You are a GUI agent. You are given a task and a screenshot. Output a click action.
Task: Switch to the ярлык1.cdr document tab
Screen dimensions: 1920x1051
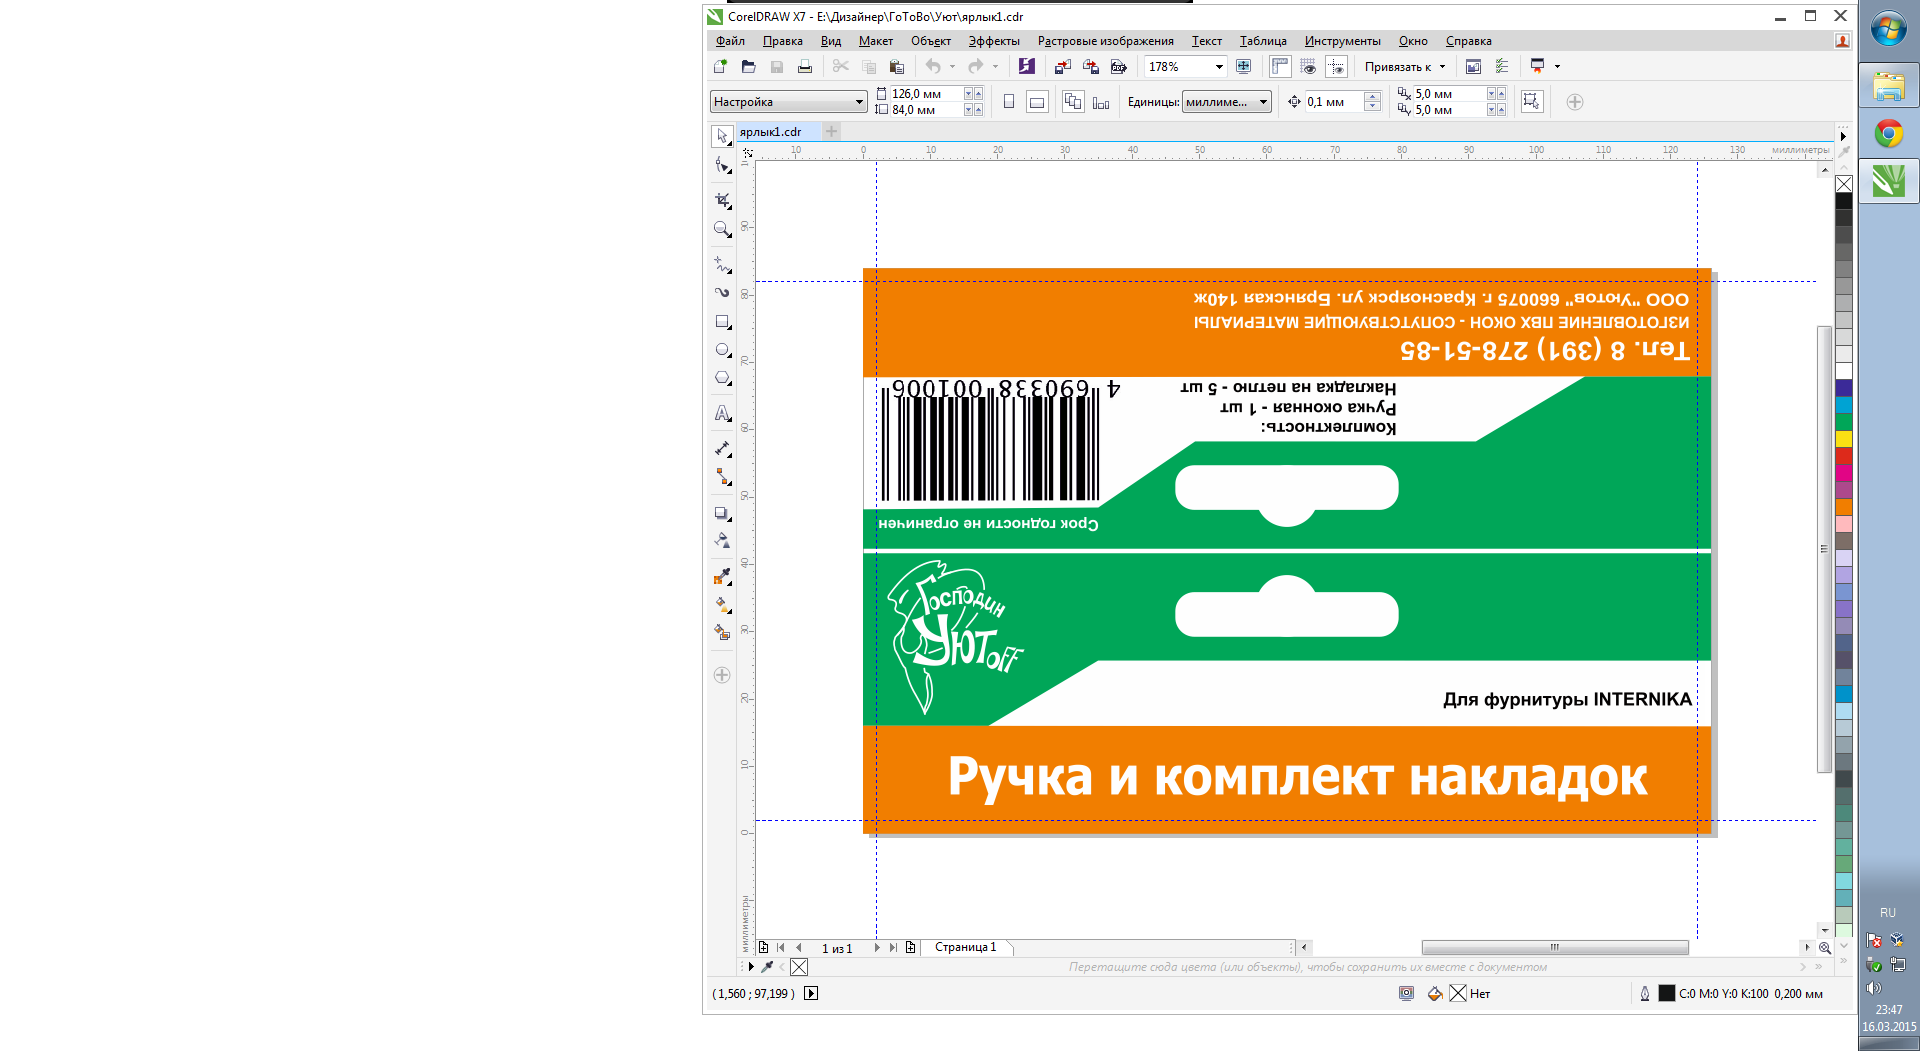(778, 132)
